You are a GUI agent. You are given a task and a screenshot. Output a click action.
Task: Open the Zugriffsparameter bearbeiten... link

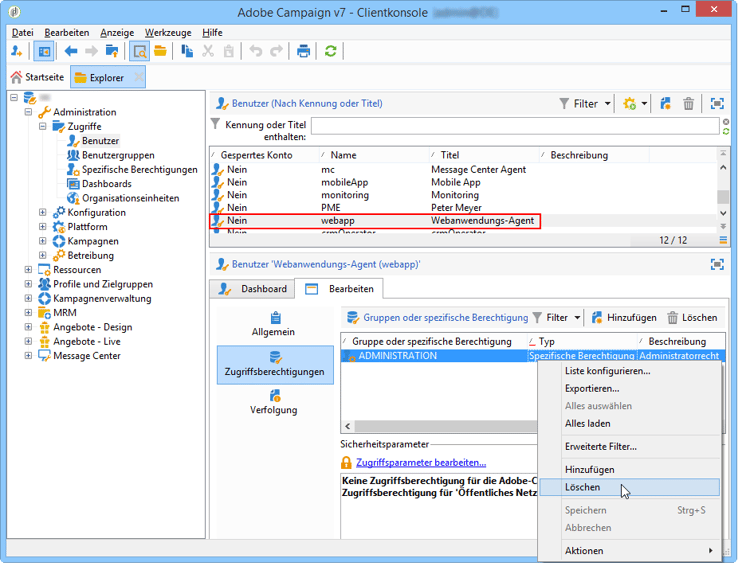pyautogui.click(x=421, y=463)
